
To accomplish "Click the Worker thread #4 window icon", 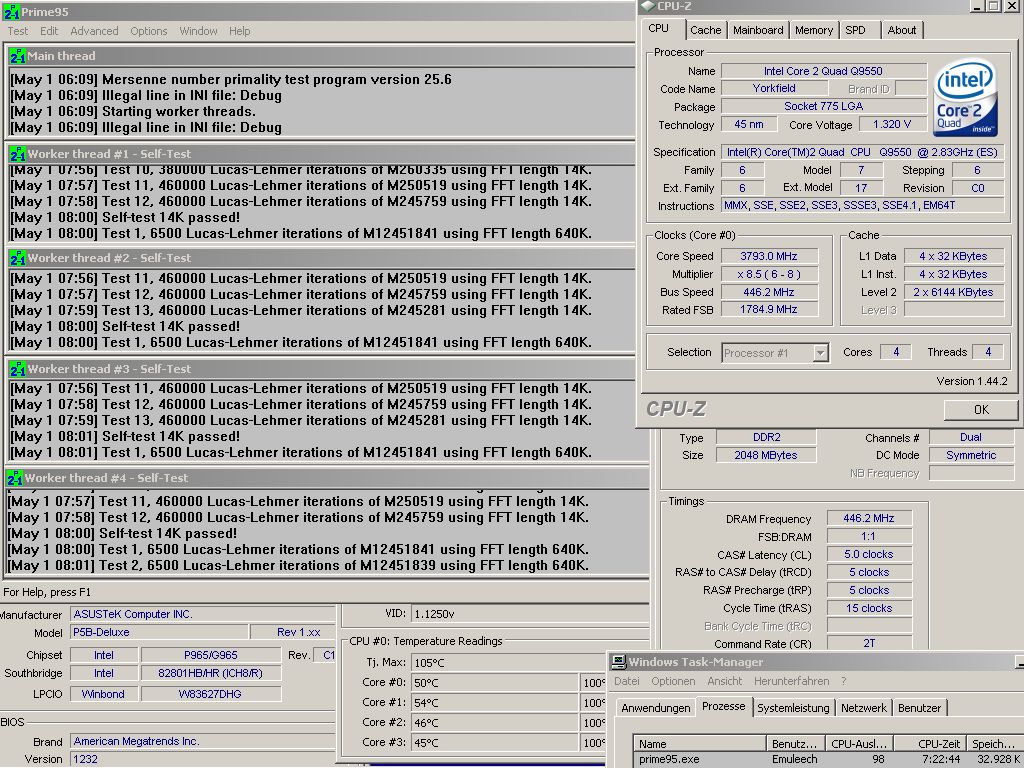I will [x=14, y=477].
